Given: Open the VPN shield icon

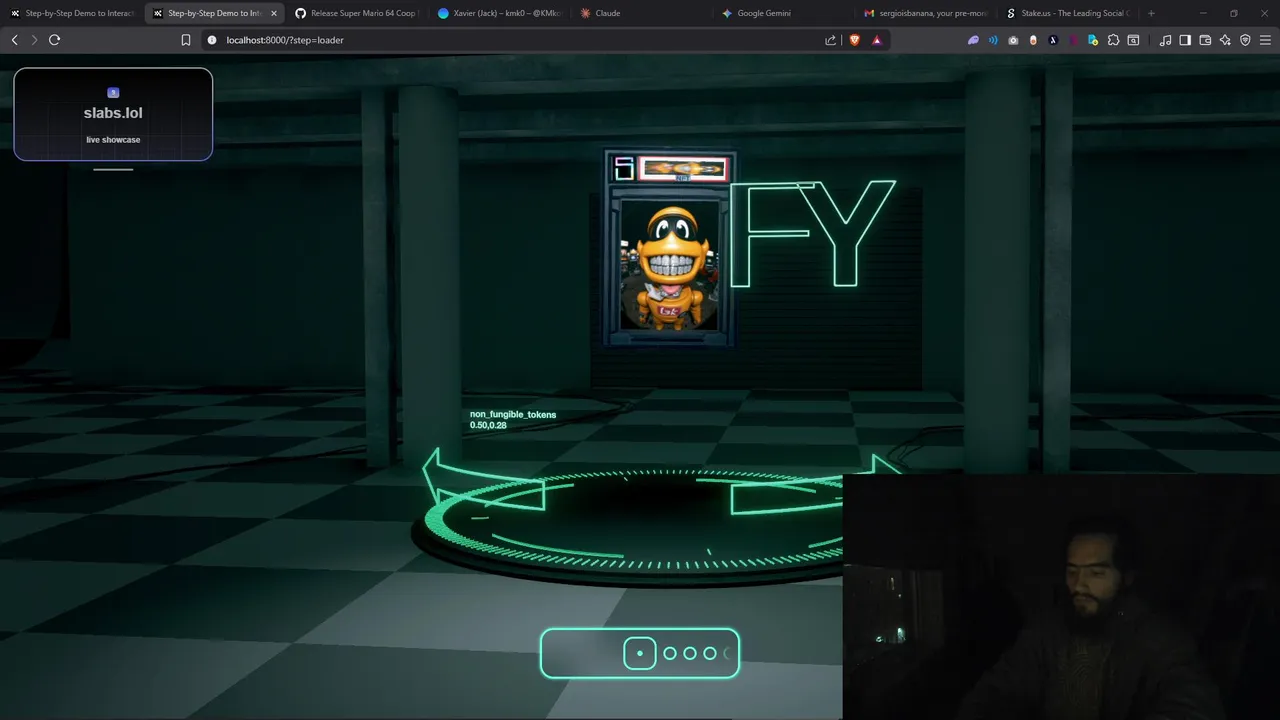Looking at the screenshot, I should [1245, 40].
